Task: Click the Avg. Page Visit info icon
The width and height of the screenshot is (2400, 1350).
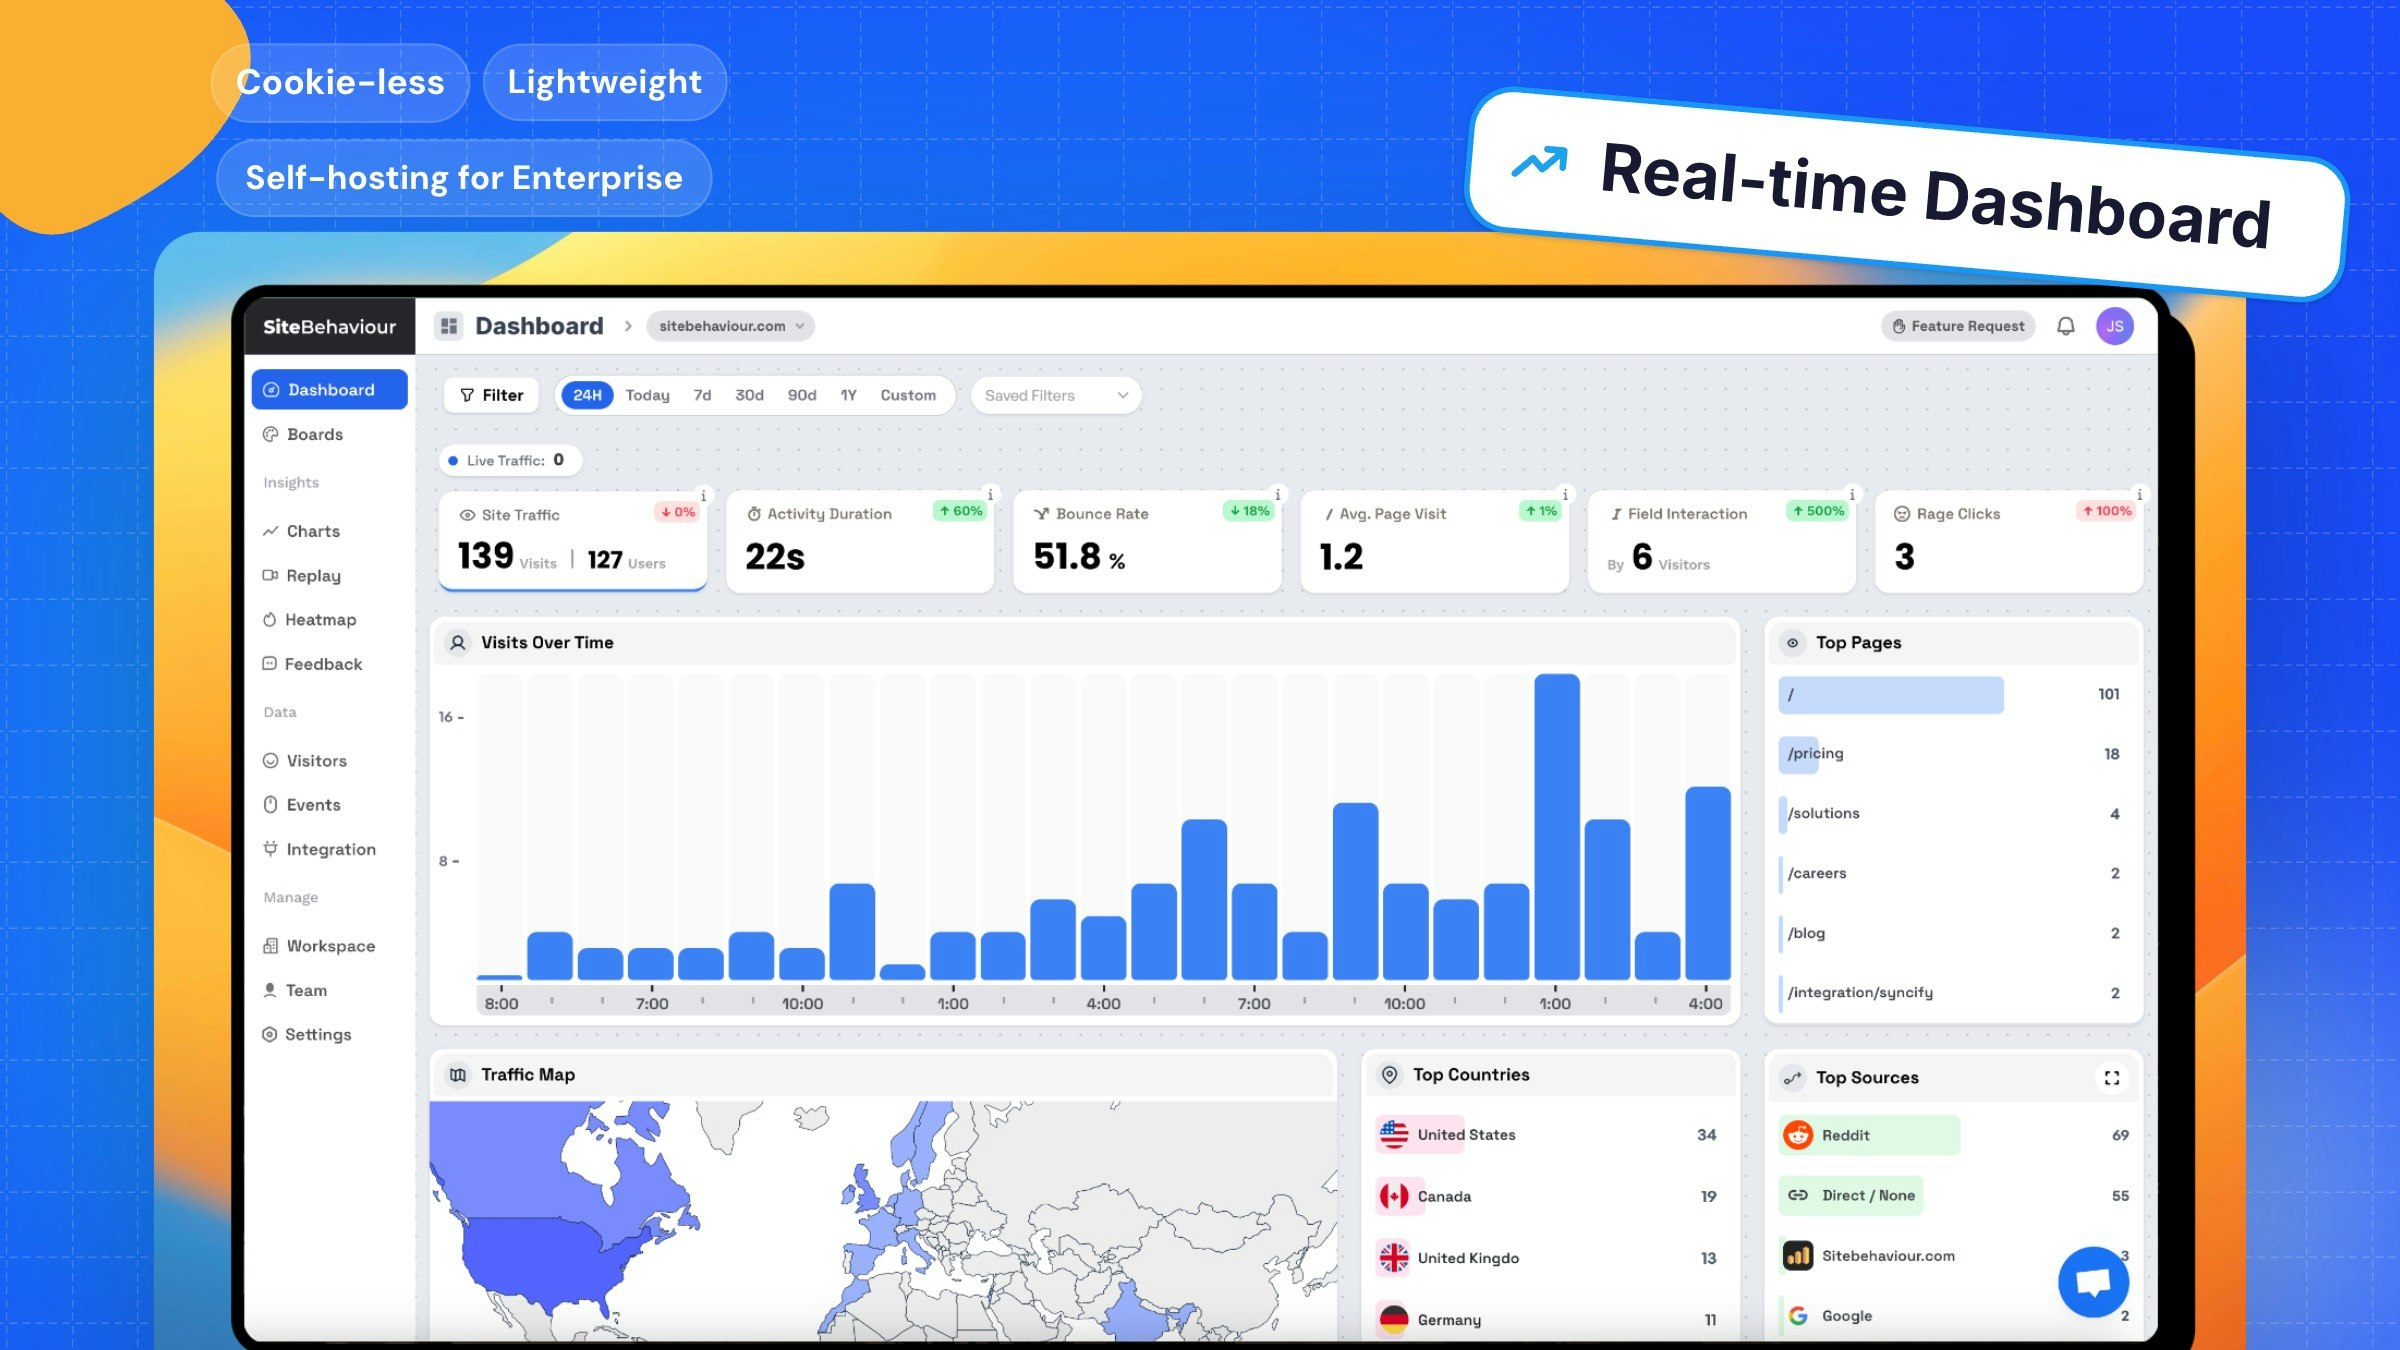Action: click(x=1565, y=494)
